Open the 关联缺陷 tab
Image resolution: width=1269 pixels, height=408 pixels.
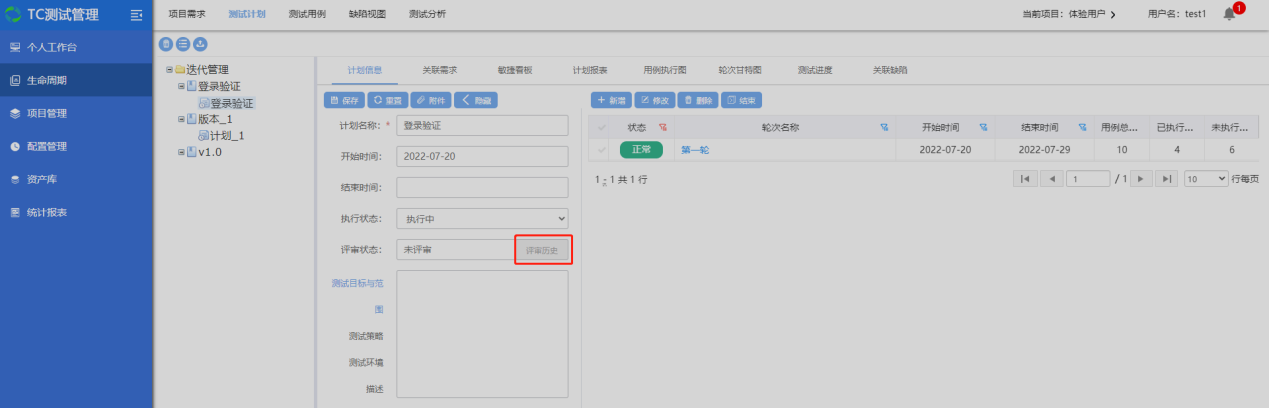pyautogui.click(x=890, y=70)
